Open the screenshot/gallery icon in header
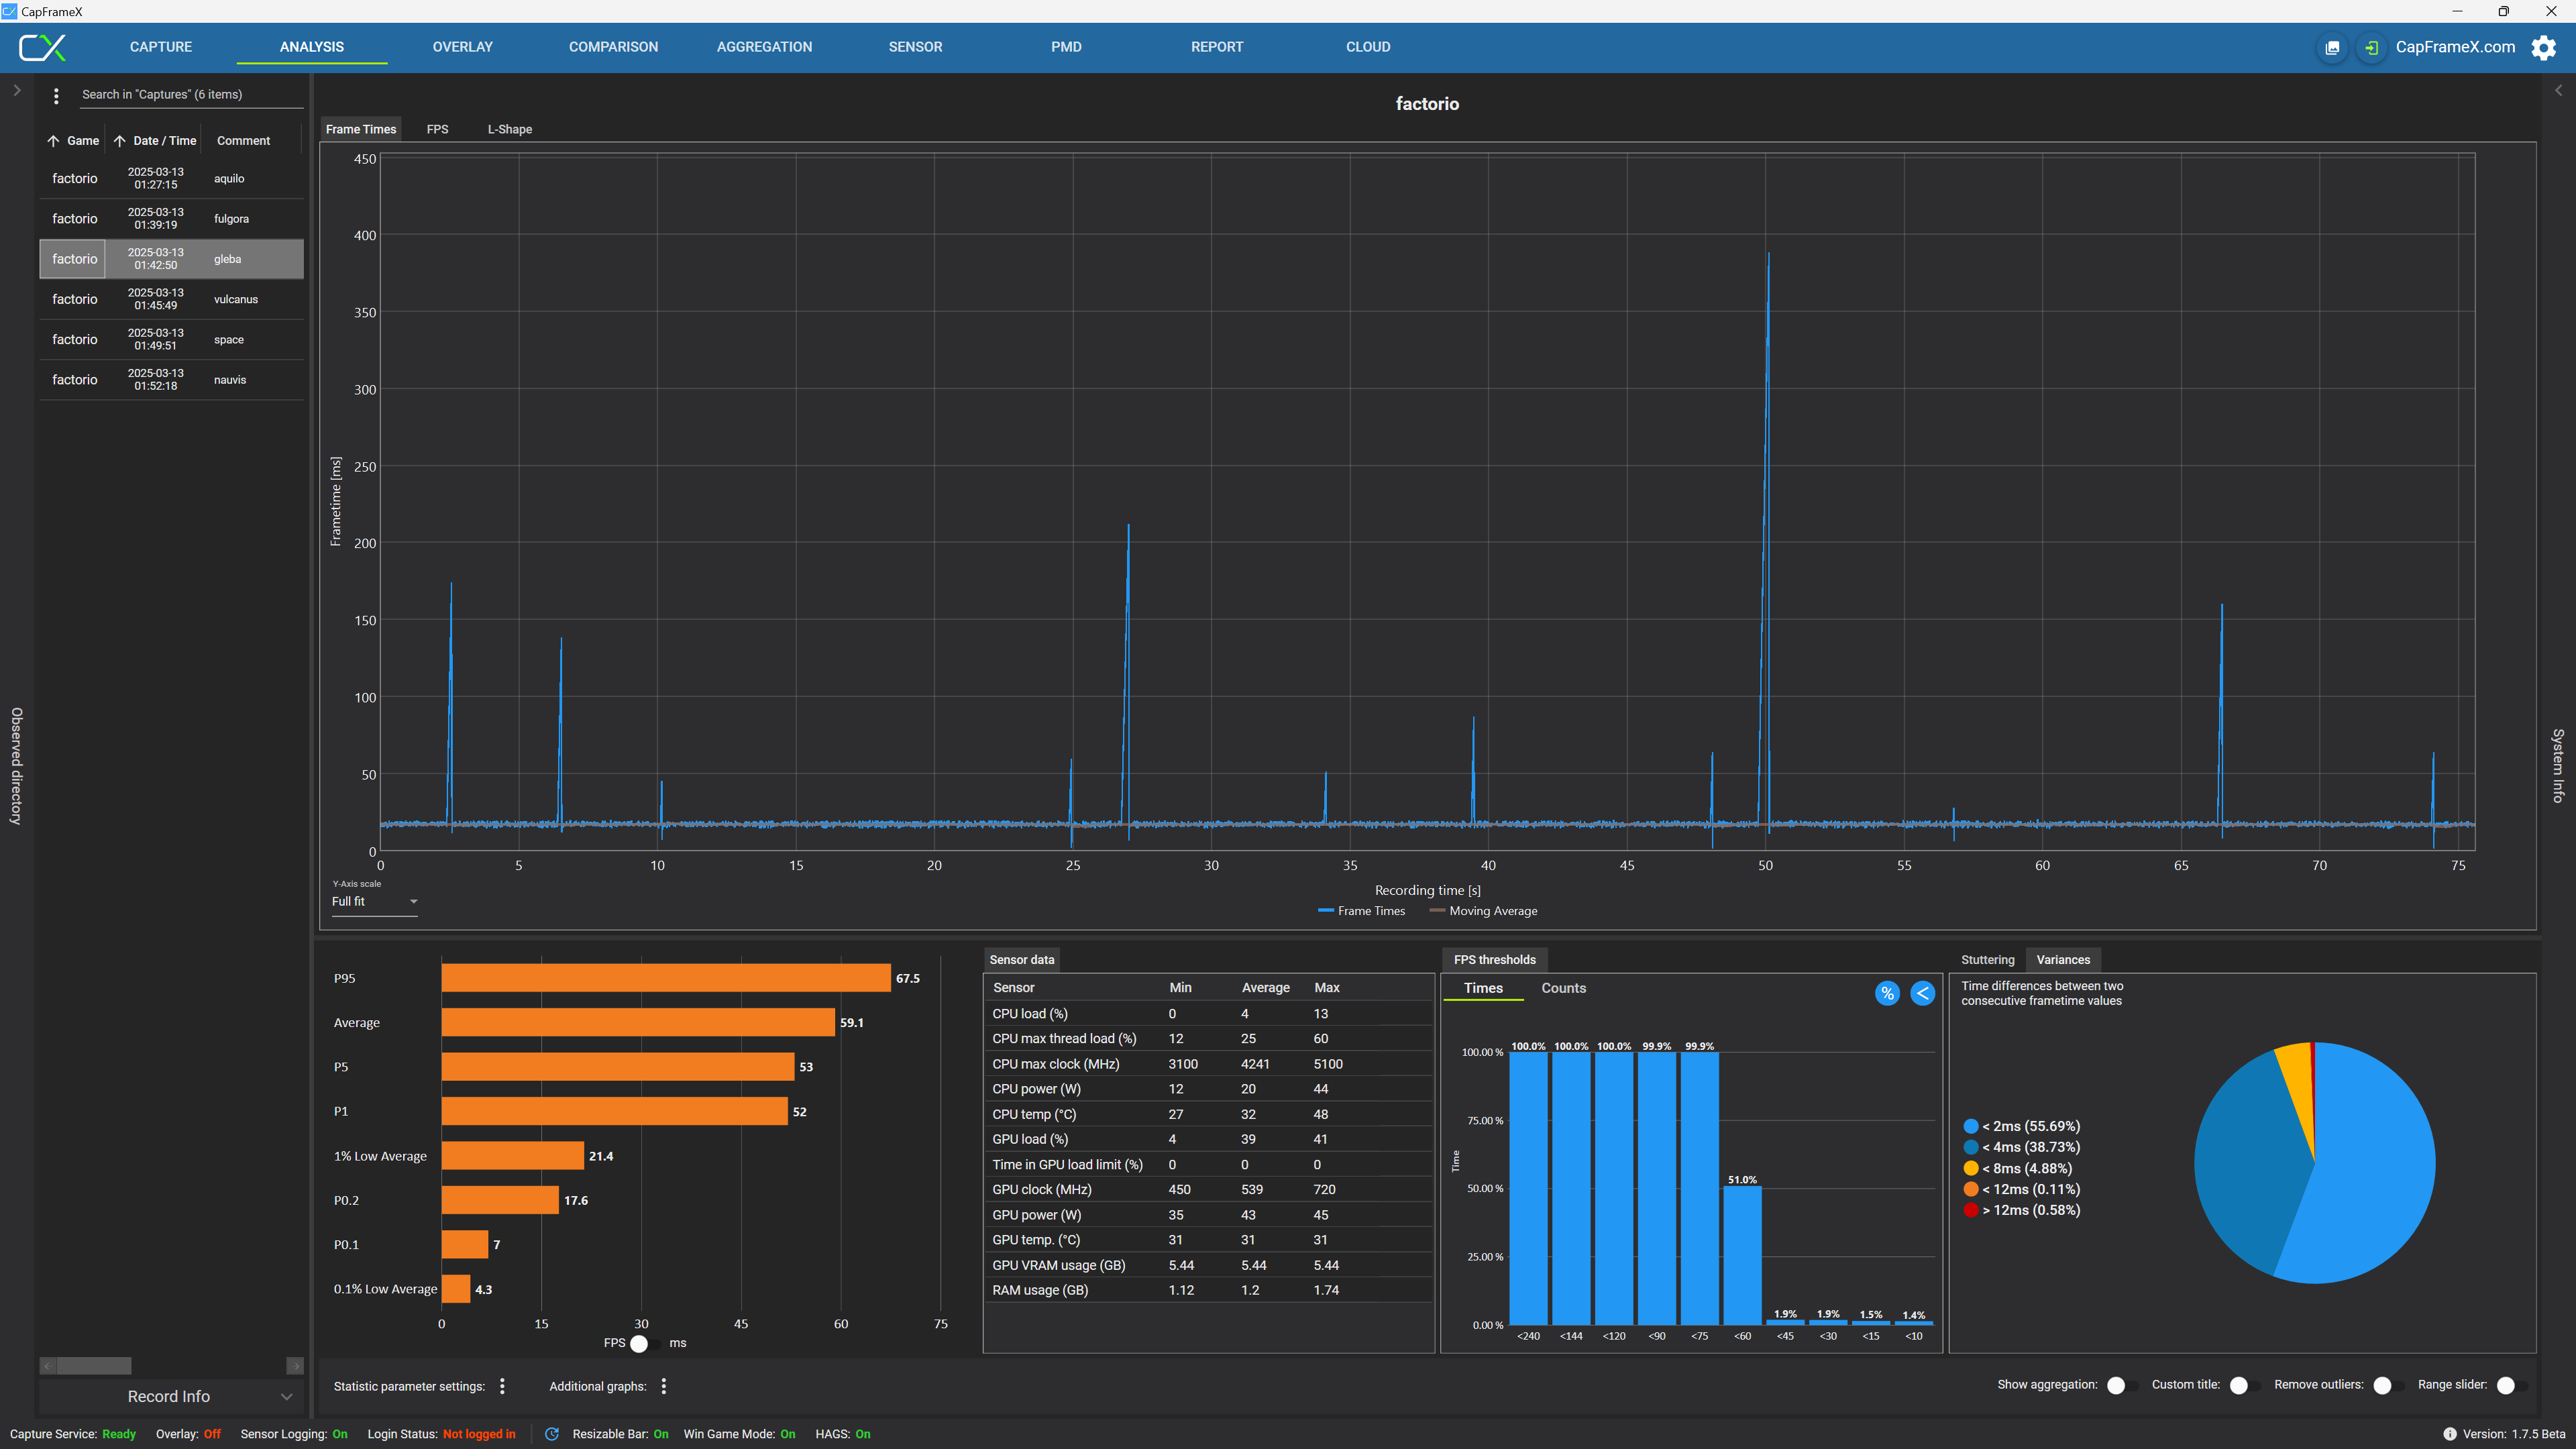 [2332, 47]
